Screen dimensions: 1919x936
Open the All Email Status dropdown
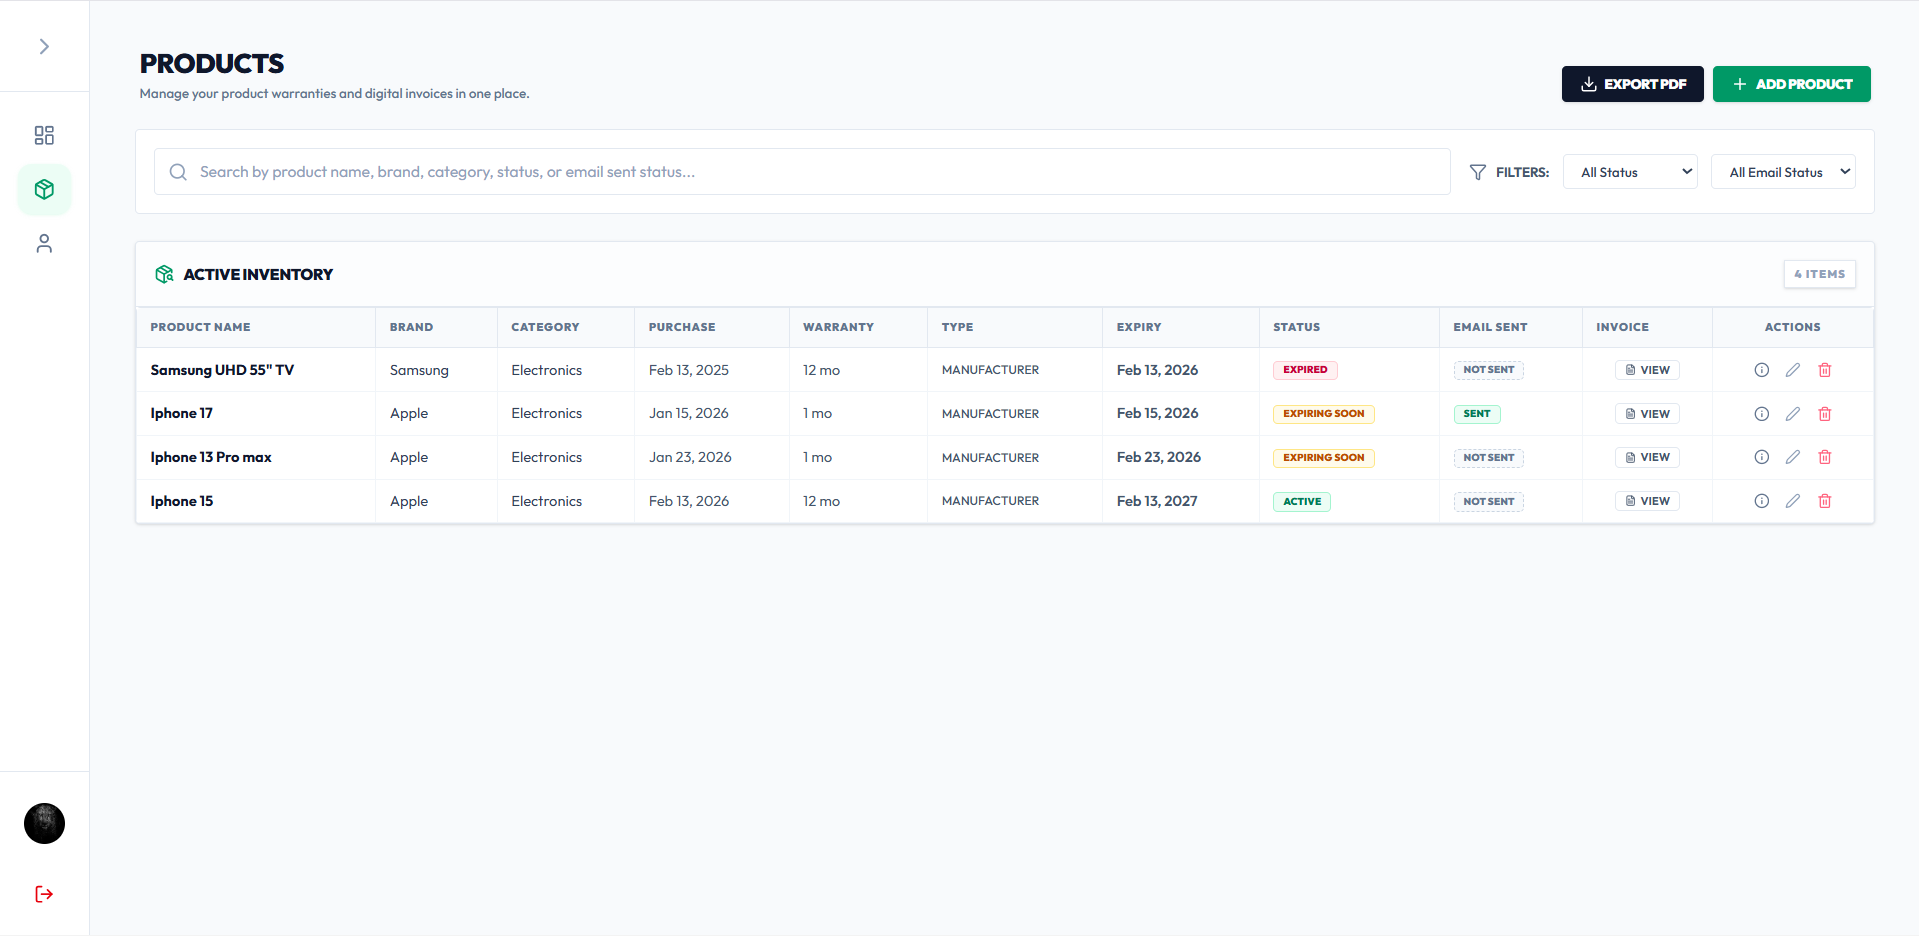click(x=1783, y=172)
